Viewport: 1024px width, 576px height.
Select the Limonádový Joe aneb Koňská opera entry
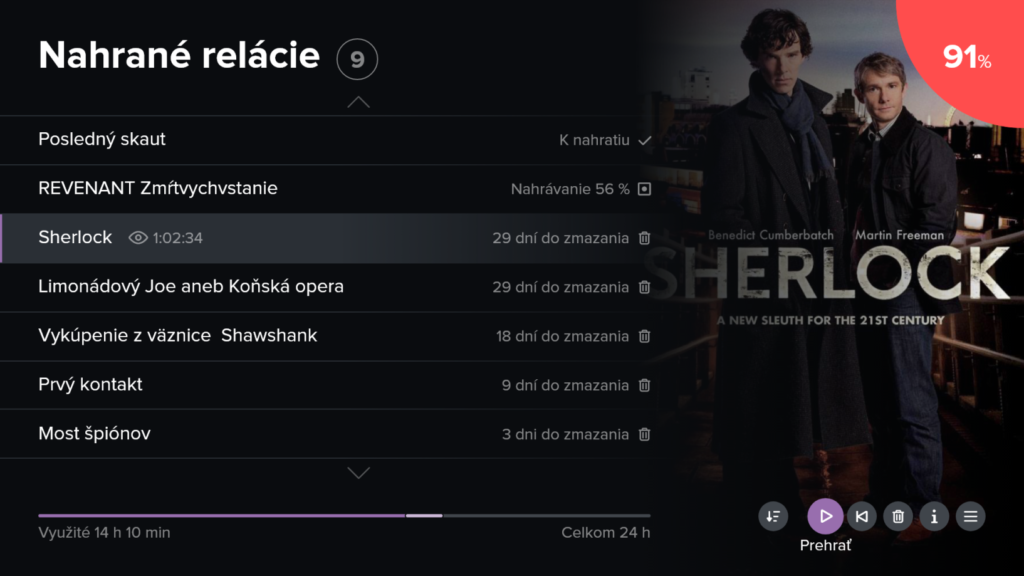pyautogui.click(x=191, y=287)
